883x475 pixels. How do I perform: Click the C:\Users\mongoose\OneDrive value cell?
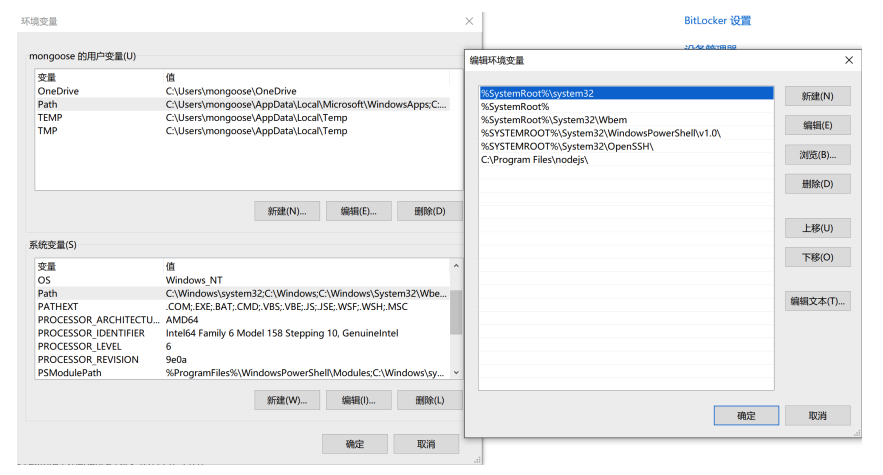231,91
